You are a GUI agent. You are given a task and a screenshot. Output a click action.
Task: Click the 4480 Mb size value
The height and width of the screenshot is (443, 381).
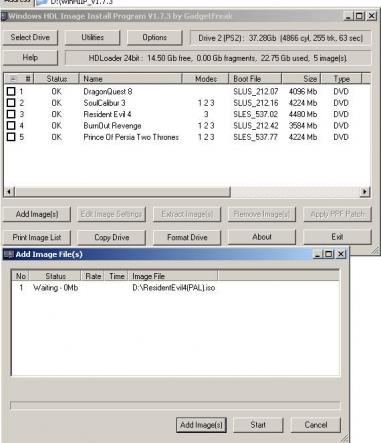coord(303,114)
